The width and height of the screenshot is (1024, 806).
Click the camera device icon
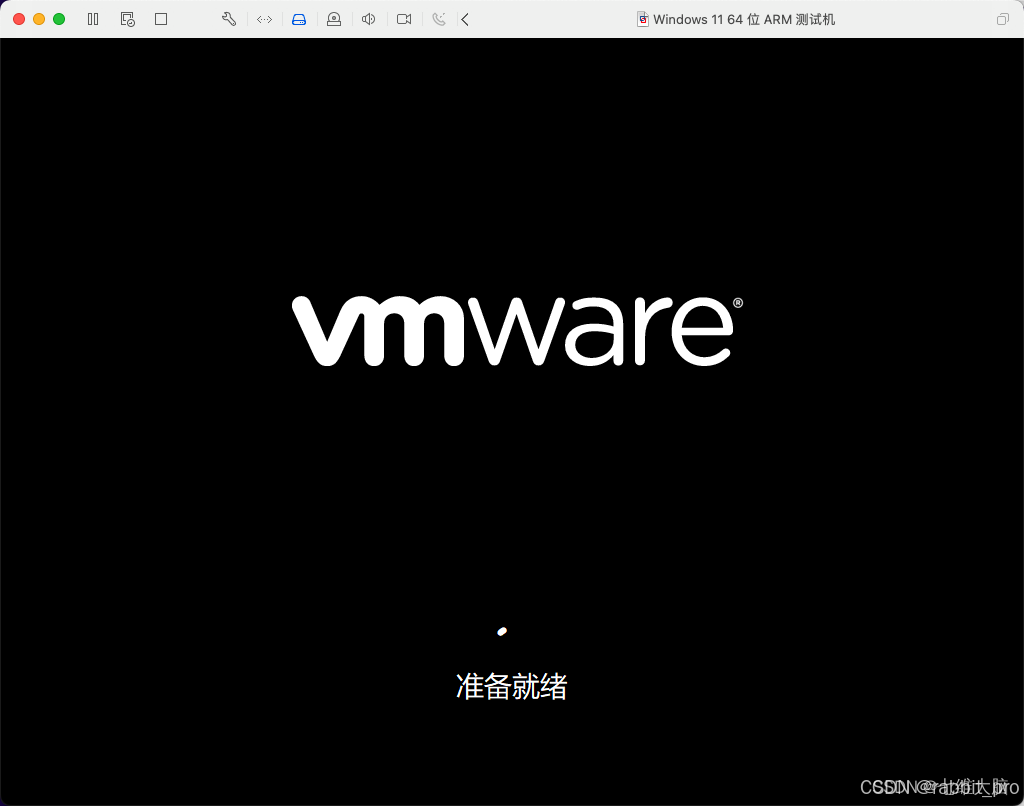[x=404, y=19]
